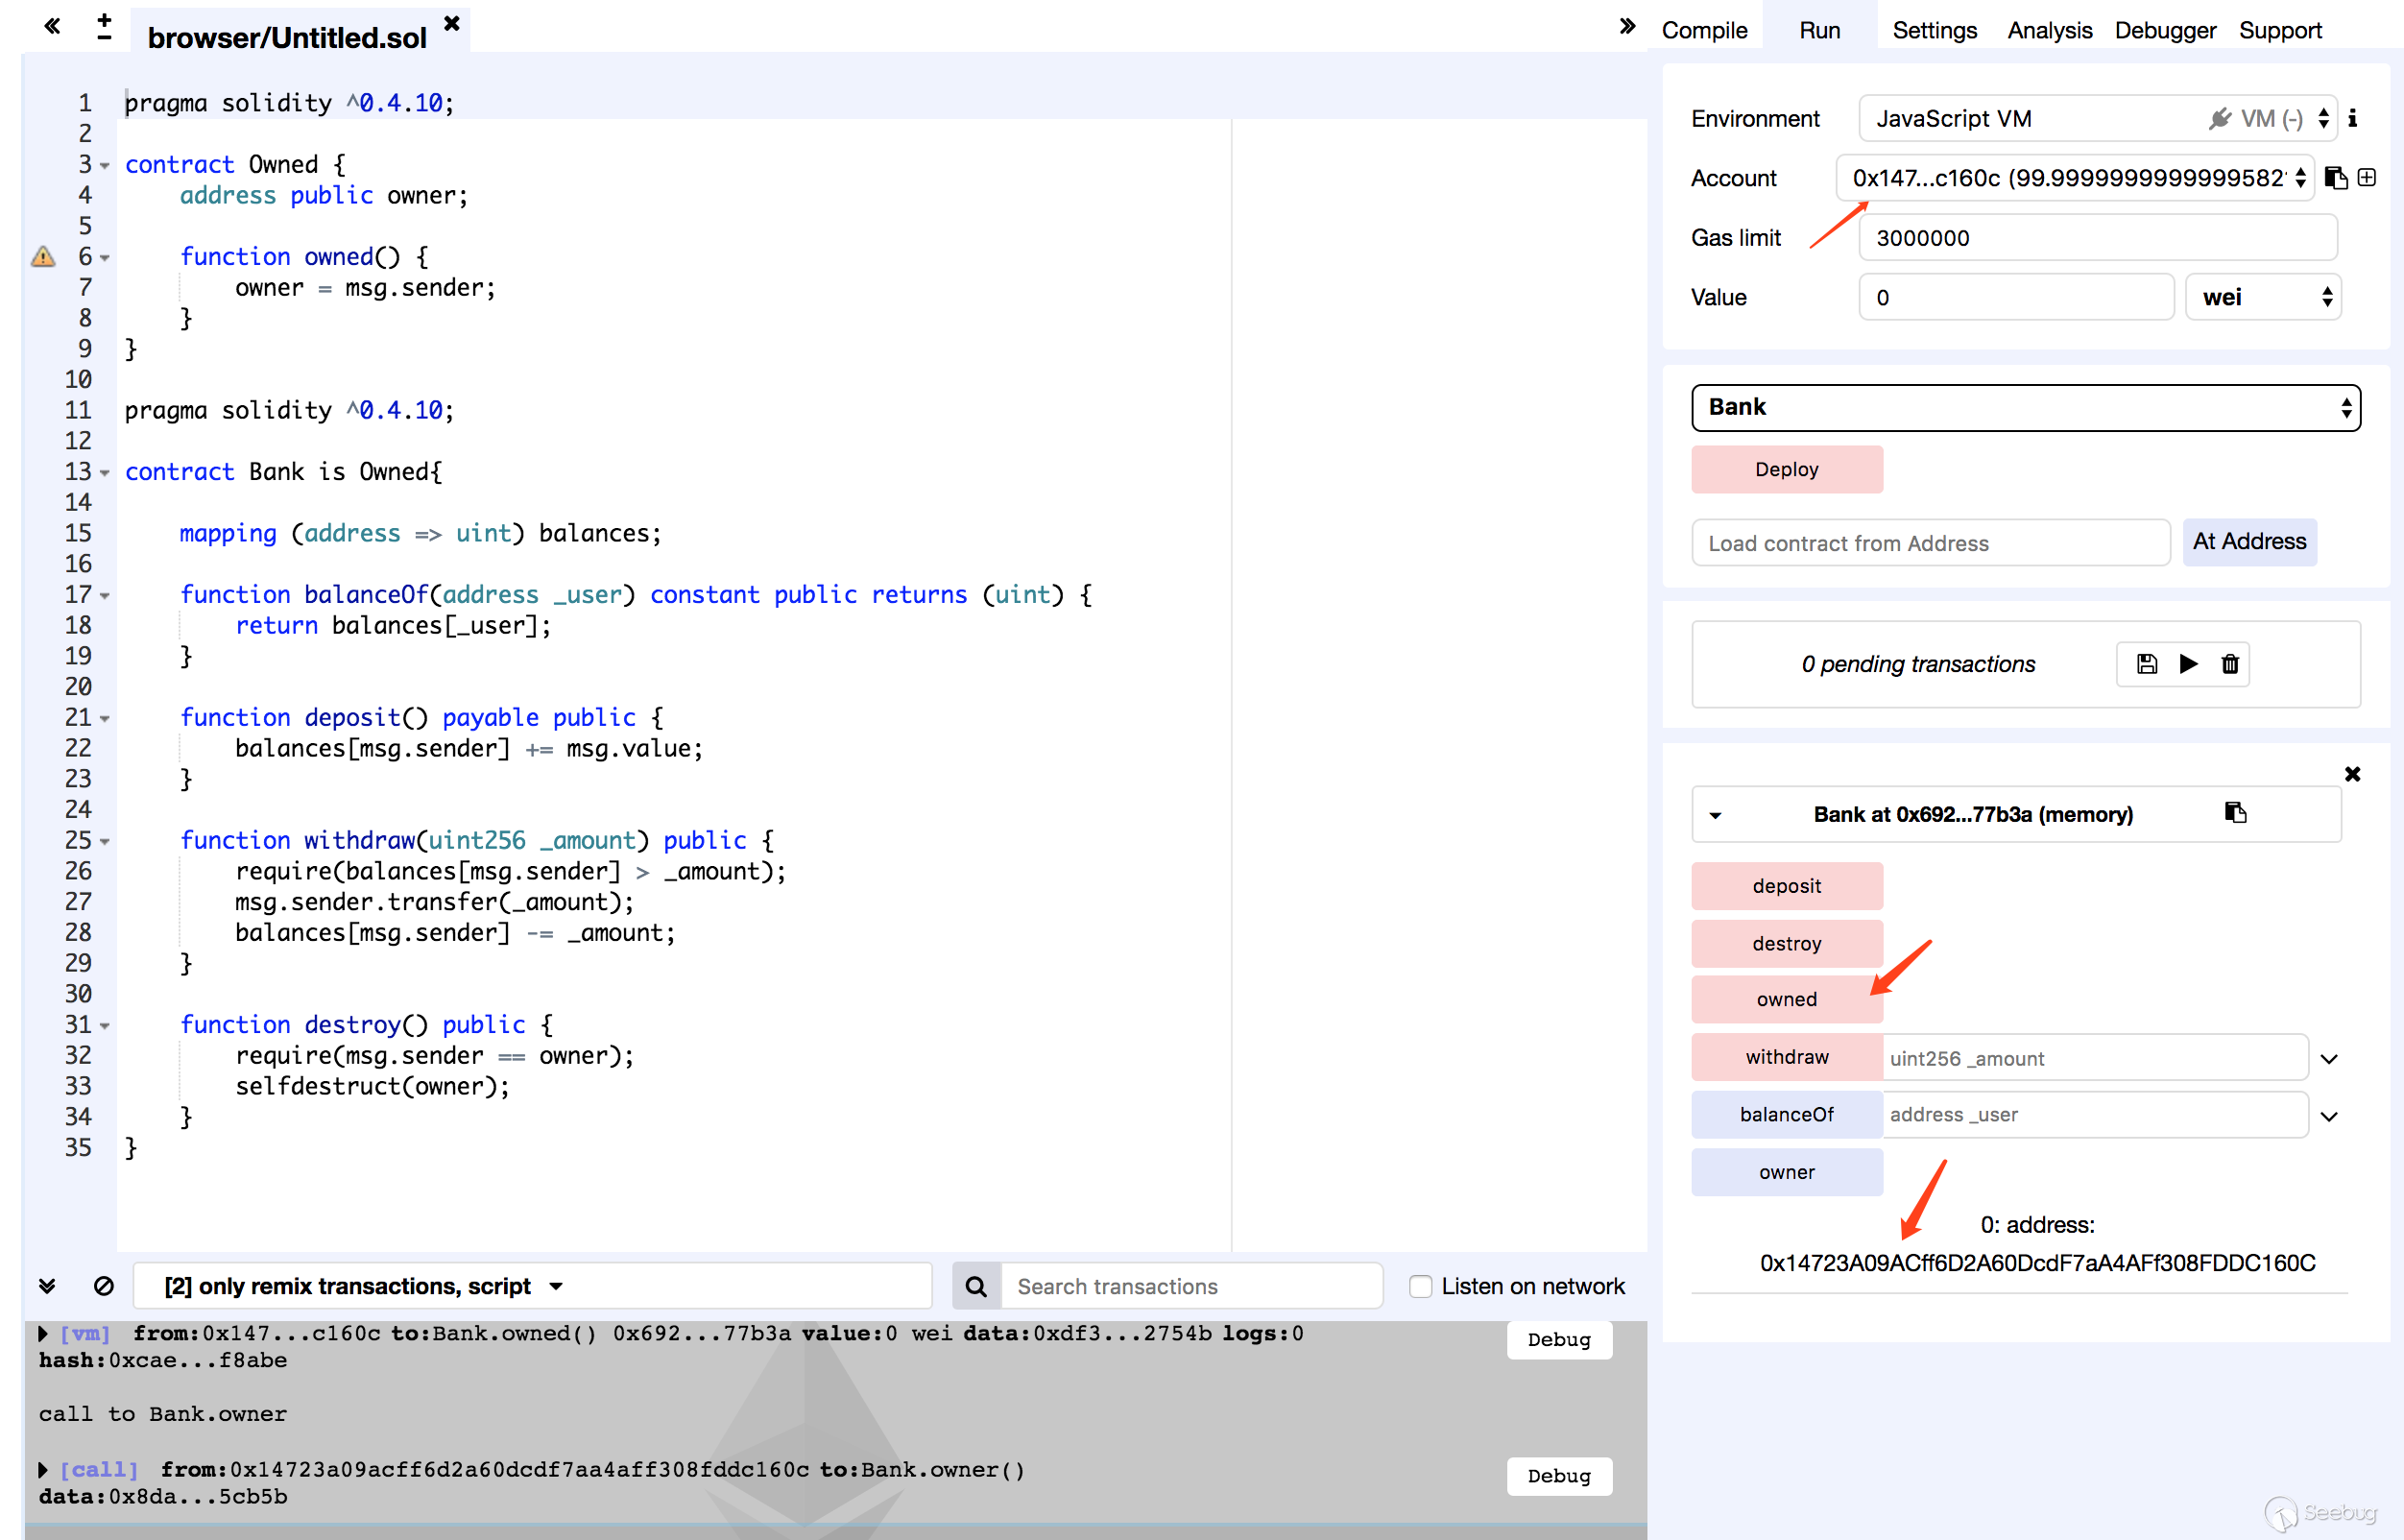The width and height of the screenshot is (2404, 1540).
Task: Fold the contract Bank code at line 13
Action: click(x=105, y=472)
